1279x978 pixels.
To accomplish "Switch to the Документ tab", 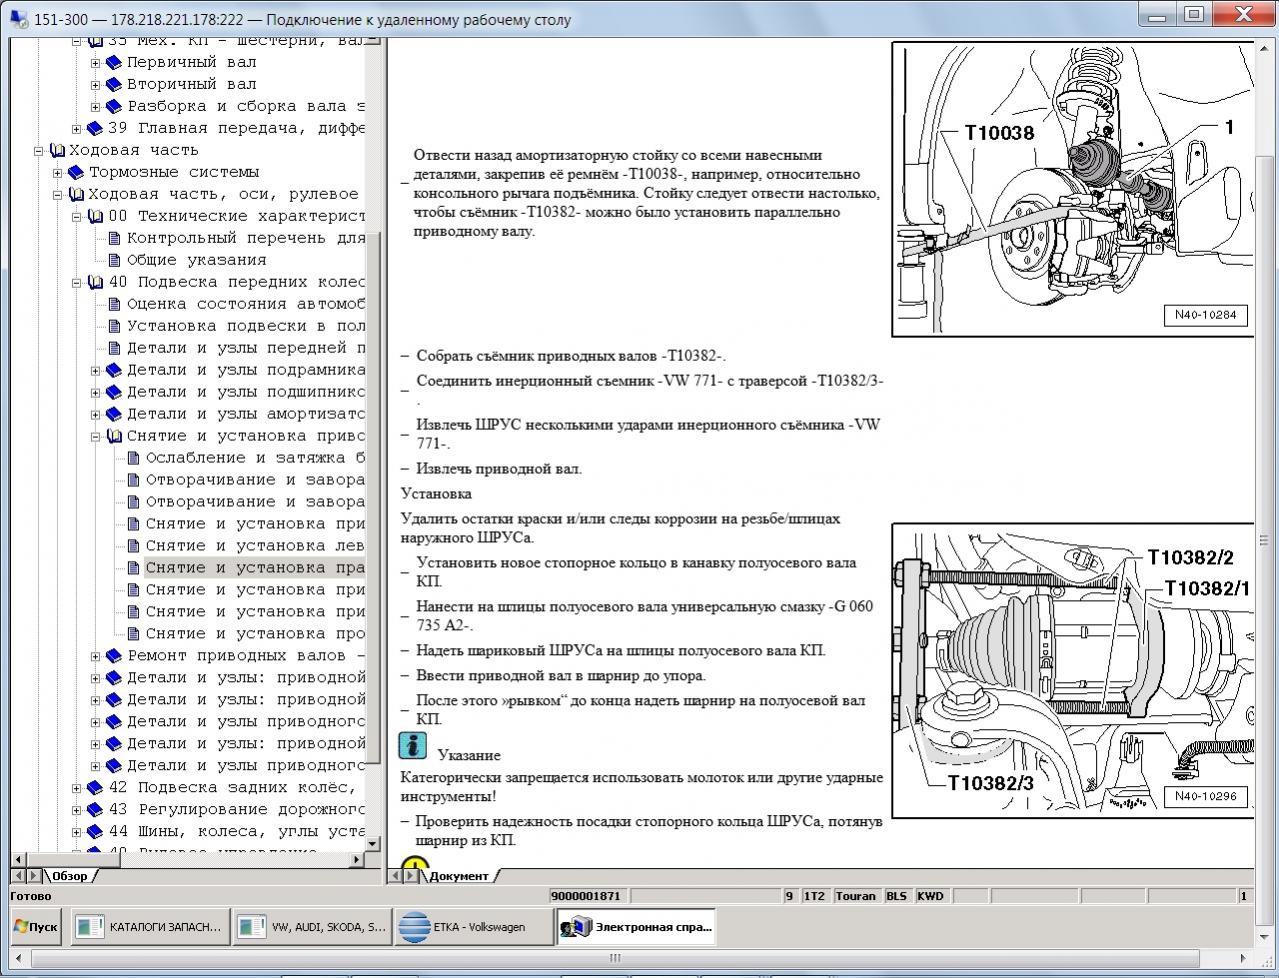I will point(460,876).
